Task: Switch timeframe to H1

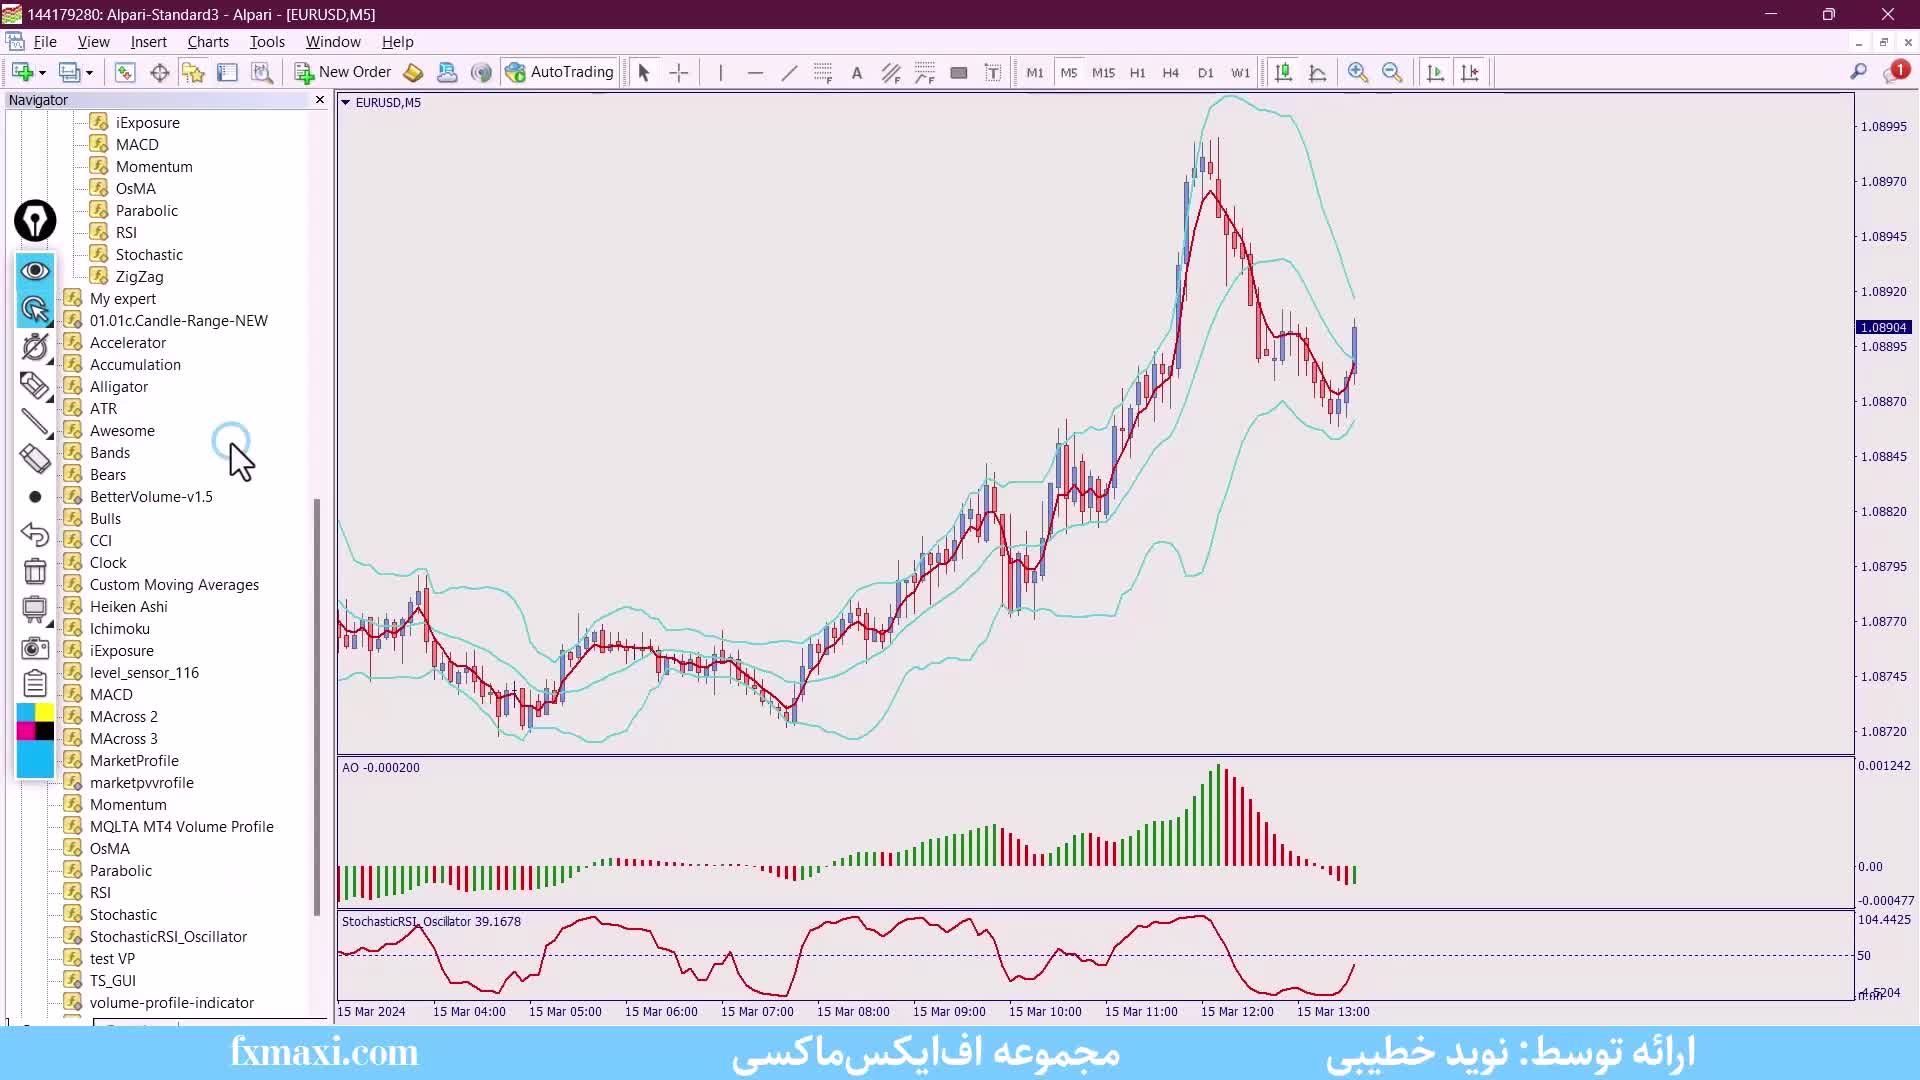Action: coord(1137,72)
